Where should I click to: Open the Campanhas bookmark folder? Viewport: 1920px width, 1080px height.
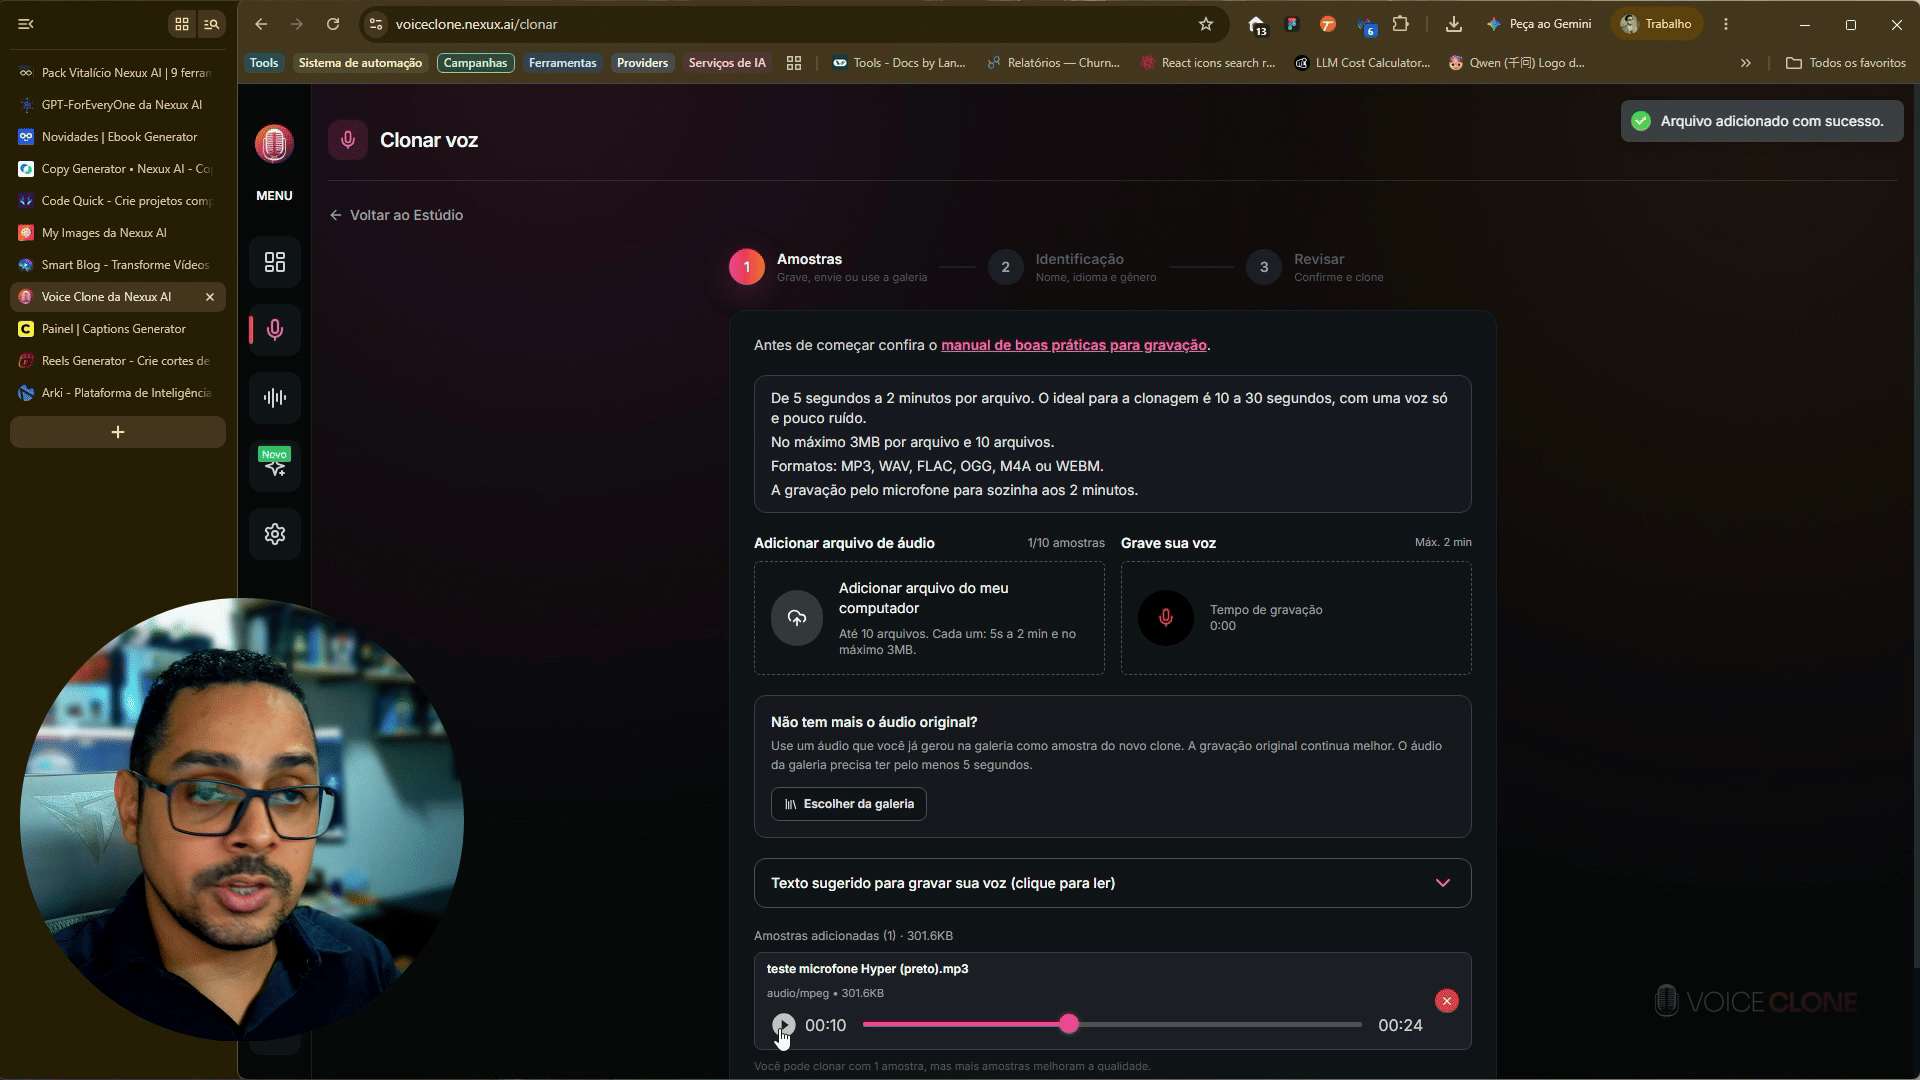pyautogui.click(x=475, y=63)
